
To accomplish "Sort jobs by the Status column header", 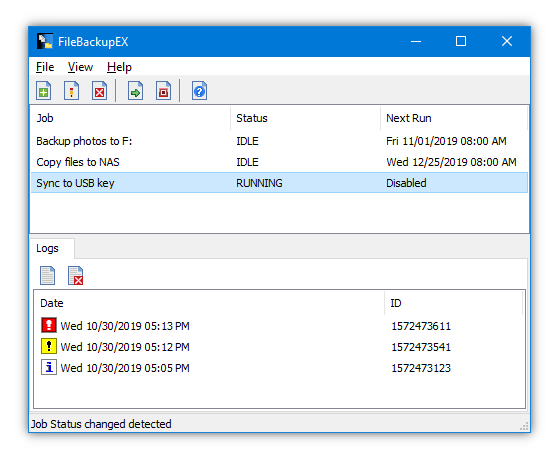I will (305, 118).
